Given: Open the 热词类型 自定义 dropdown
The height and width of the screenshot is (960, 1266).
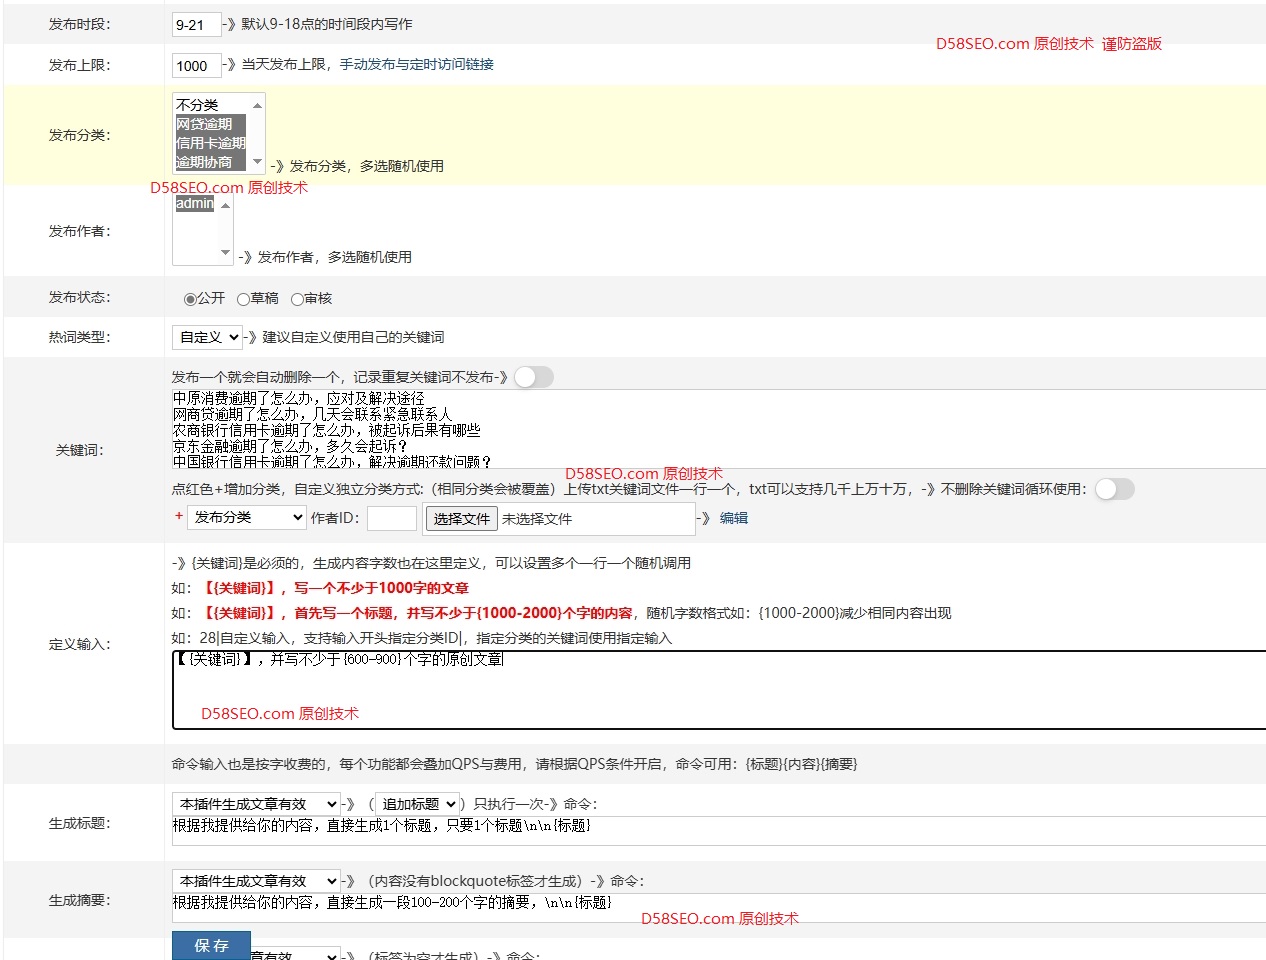Looking at the screenshot, I should (x=207, y=337).
